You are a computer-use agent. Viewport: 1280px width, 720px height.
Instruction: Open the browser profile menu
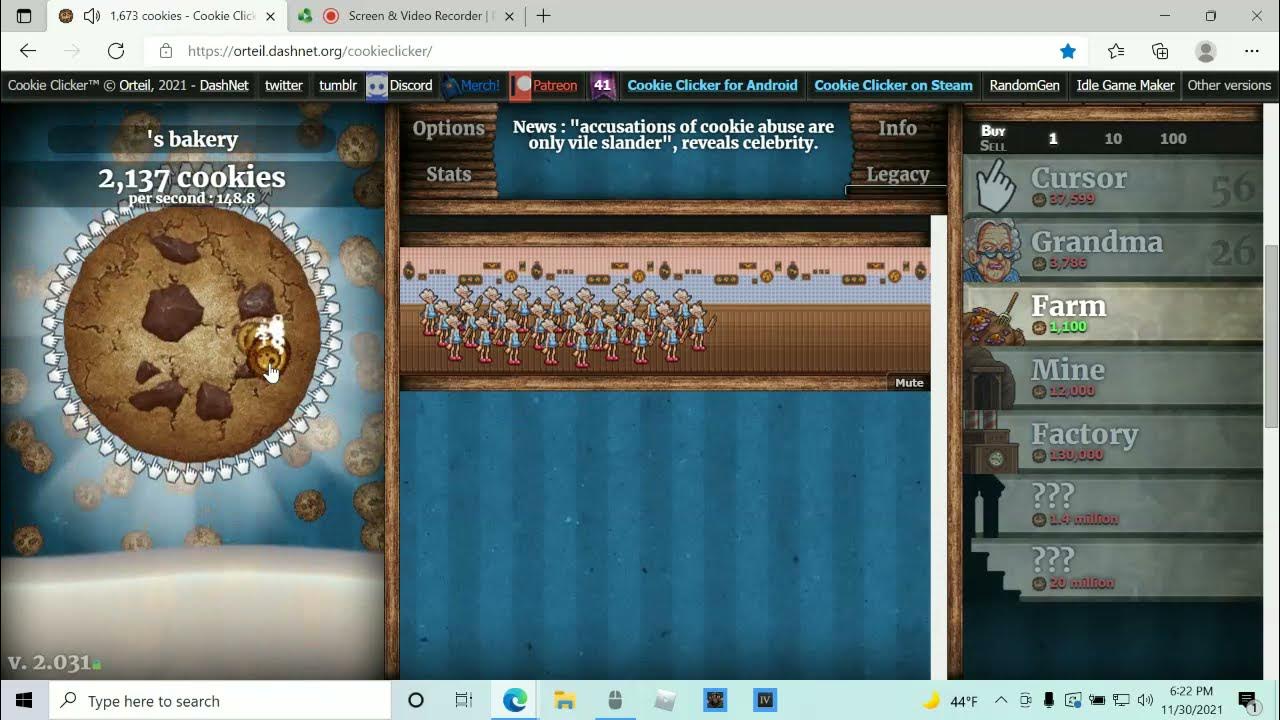pos(1206,51)
